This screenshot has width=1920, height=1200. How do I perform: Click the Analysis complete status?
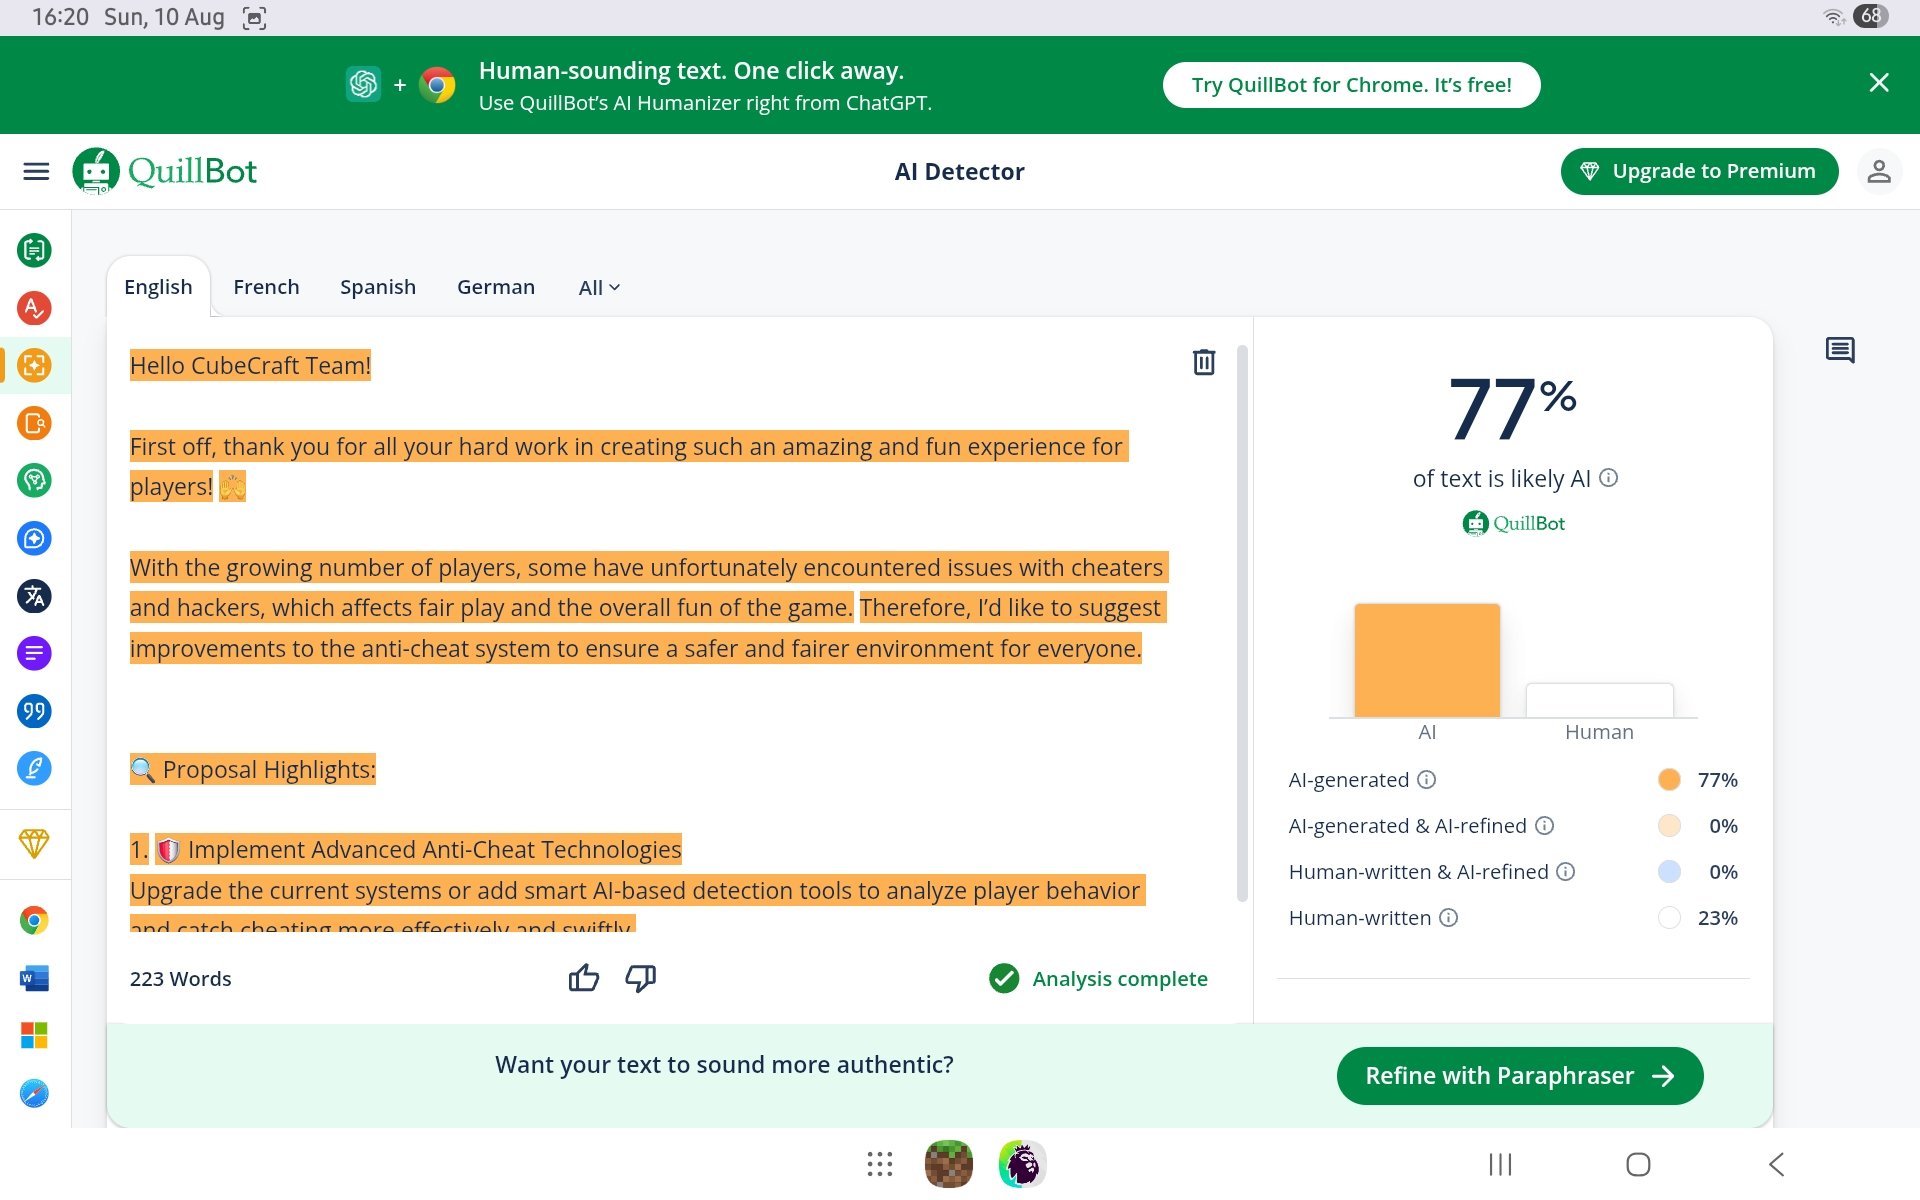[1098, 978]
